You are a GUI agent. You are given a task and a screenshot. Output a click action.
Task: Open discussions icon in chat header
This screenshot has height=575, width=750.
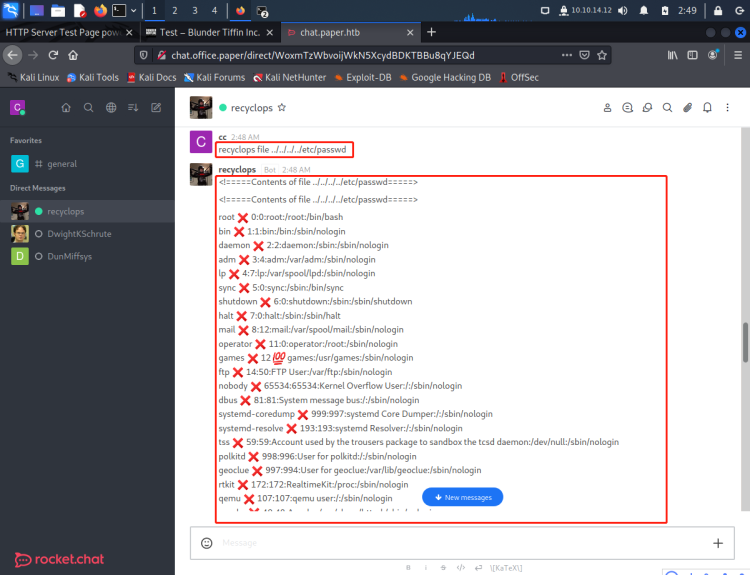pos(647,108)
